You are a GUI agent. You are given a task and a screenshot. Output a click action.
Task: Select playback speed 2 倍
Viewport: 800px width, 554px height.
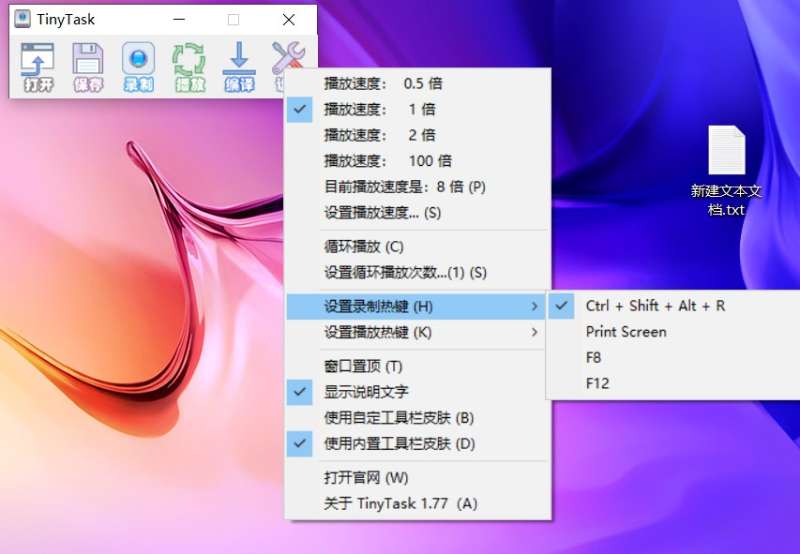(417, 135)
